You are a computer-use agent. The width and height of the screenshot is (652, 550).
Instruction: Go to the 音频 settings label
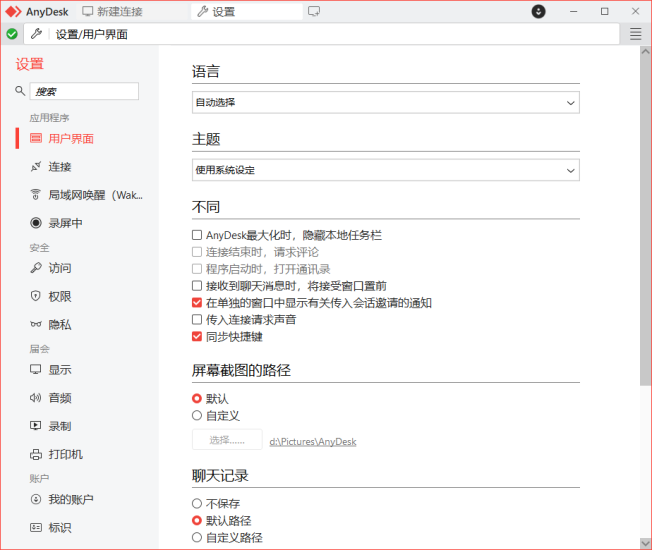click(x=59, y=398)
